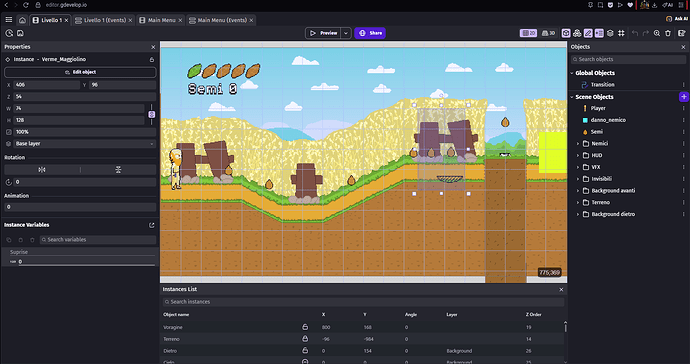
Task: Close the Properties panel
Action: 153,47
